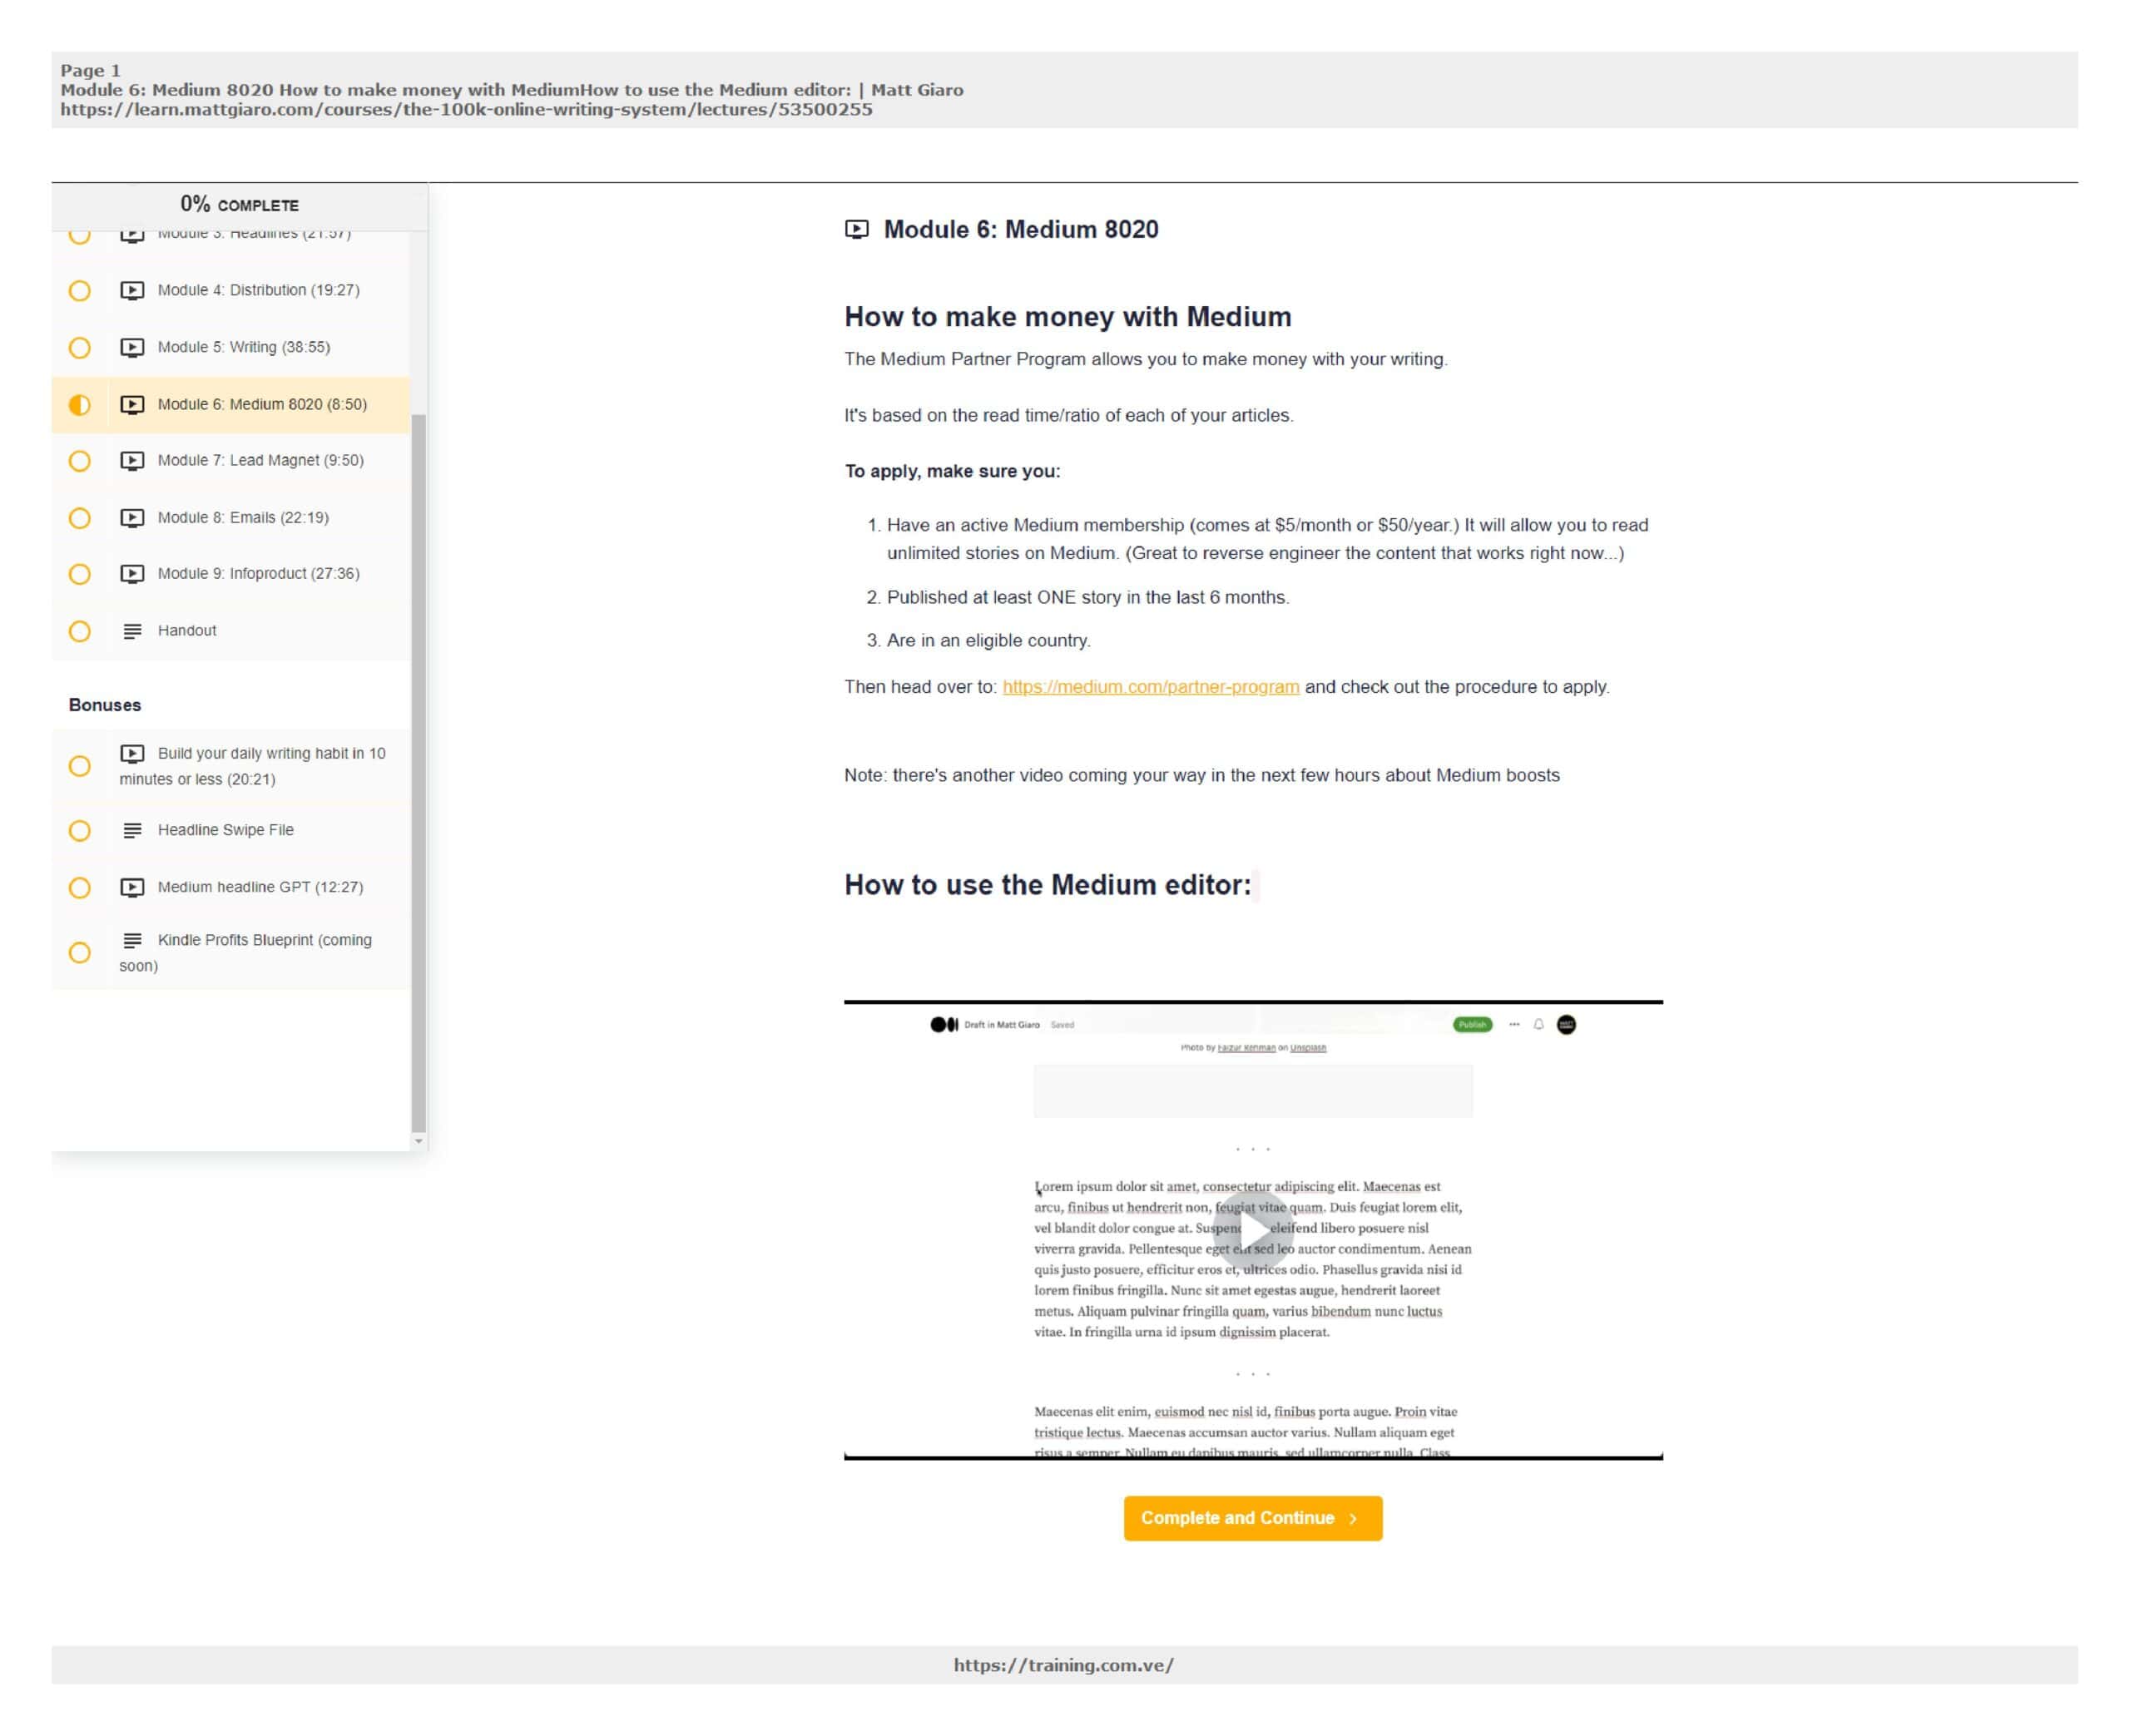Click the 0% COMPLETE progress indicator

(x=239, y=205)
